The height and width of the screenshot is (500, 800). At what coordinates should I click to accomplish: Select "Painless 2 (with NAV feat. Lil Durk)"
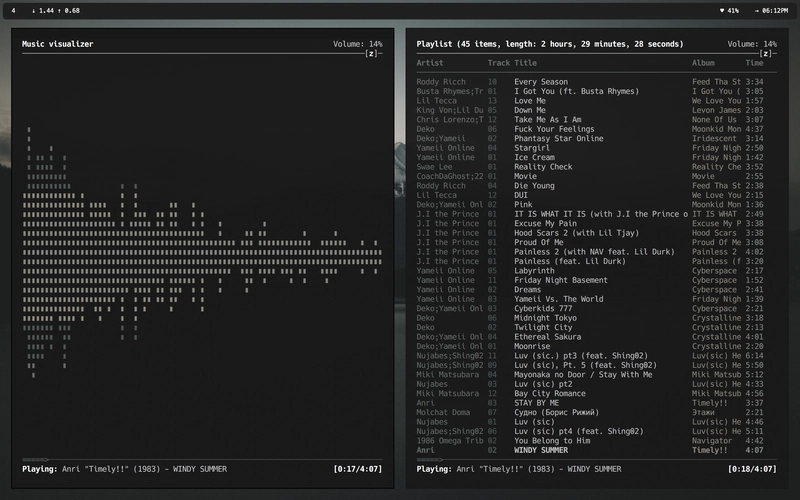pyautogui.click(x=596, y=252)
